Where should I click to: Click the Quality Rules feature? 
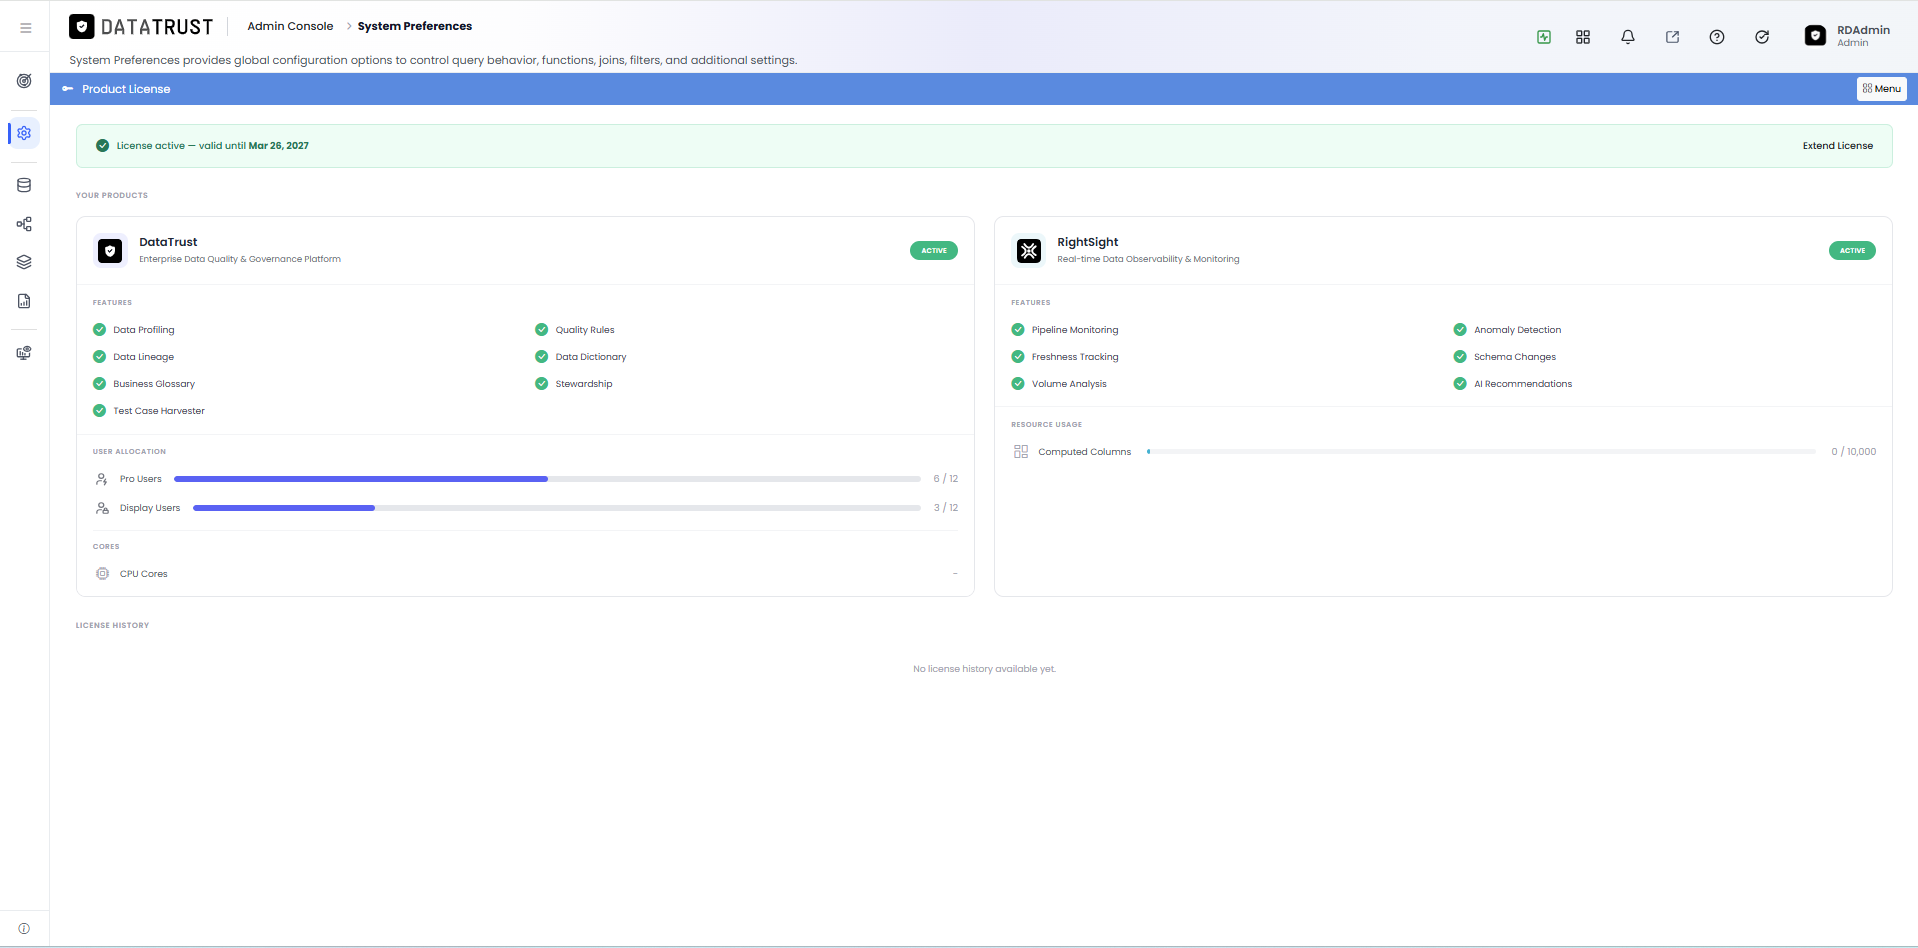585,330
